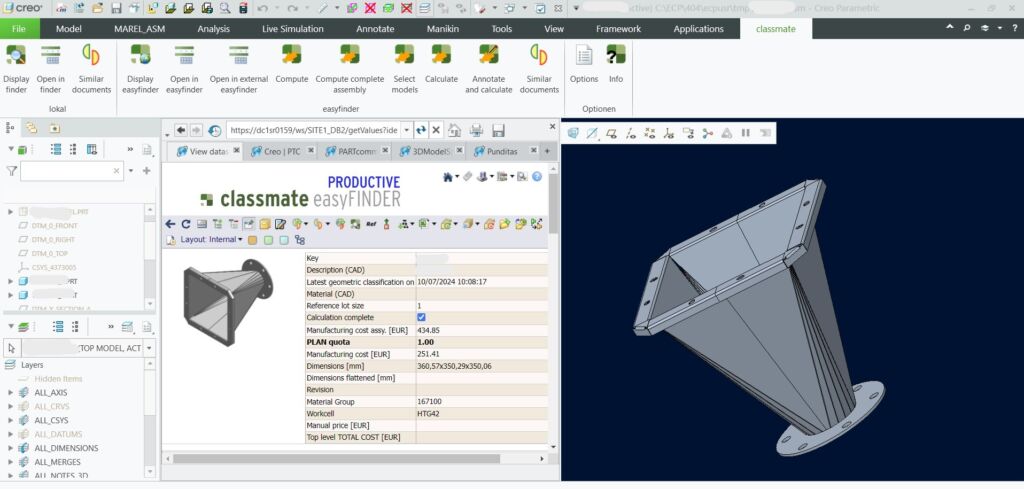This screenshot has width=1024, height=489.
Task: Select the Creo | PTC browser tab
Action: point(281,152)
